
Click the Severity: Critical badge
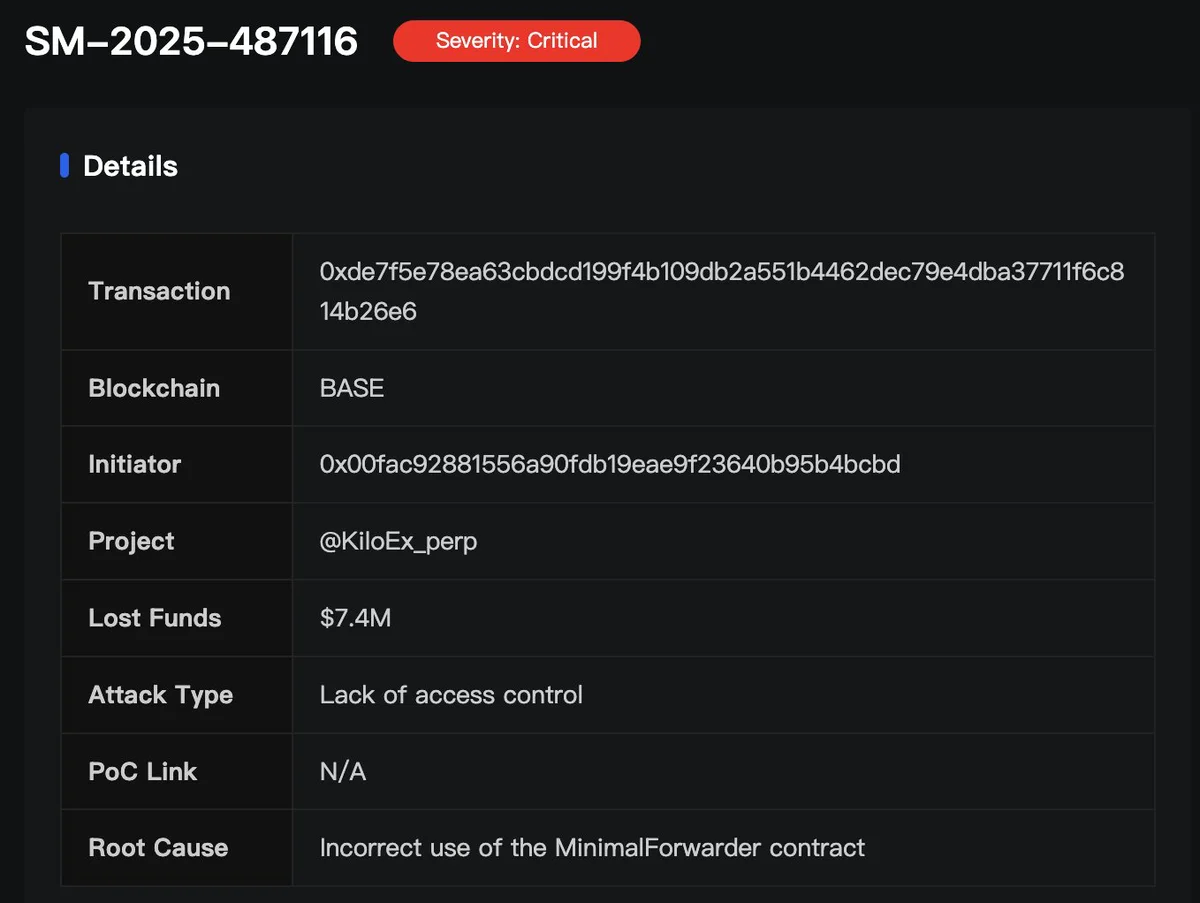click(x=516, y=41)
